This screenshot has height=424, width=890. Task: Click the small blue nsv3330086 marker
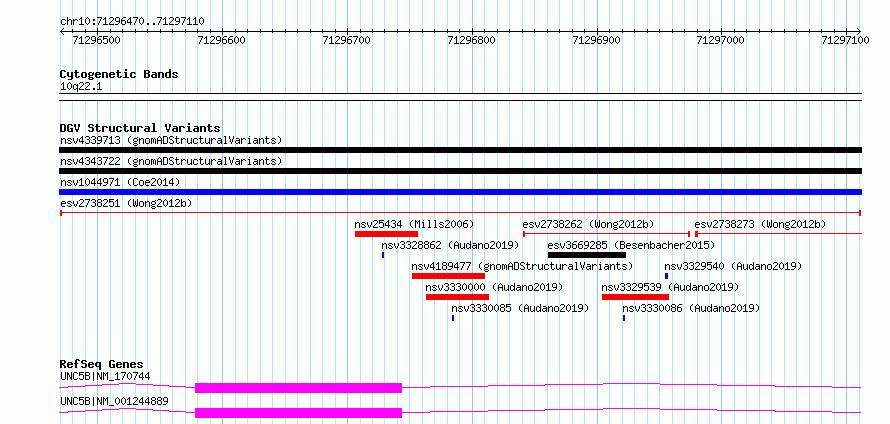click(x=624, y=318)
